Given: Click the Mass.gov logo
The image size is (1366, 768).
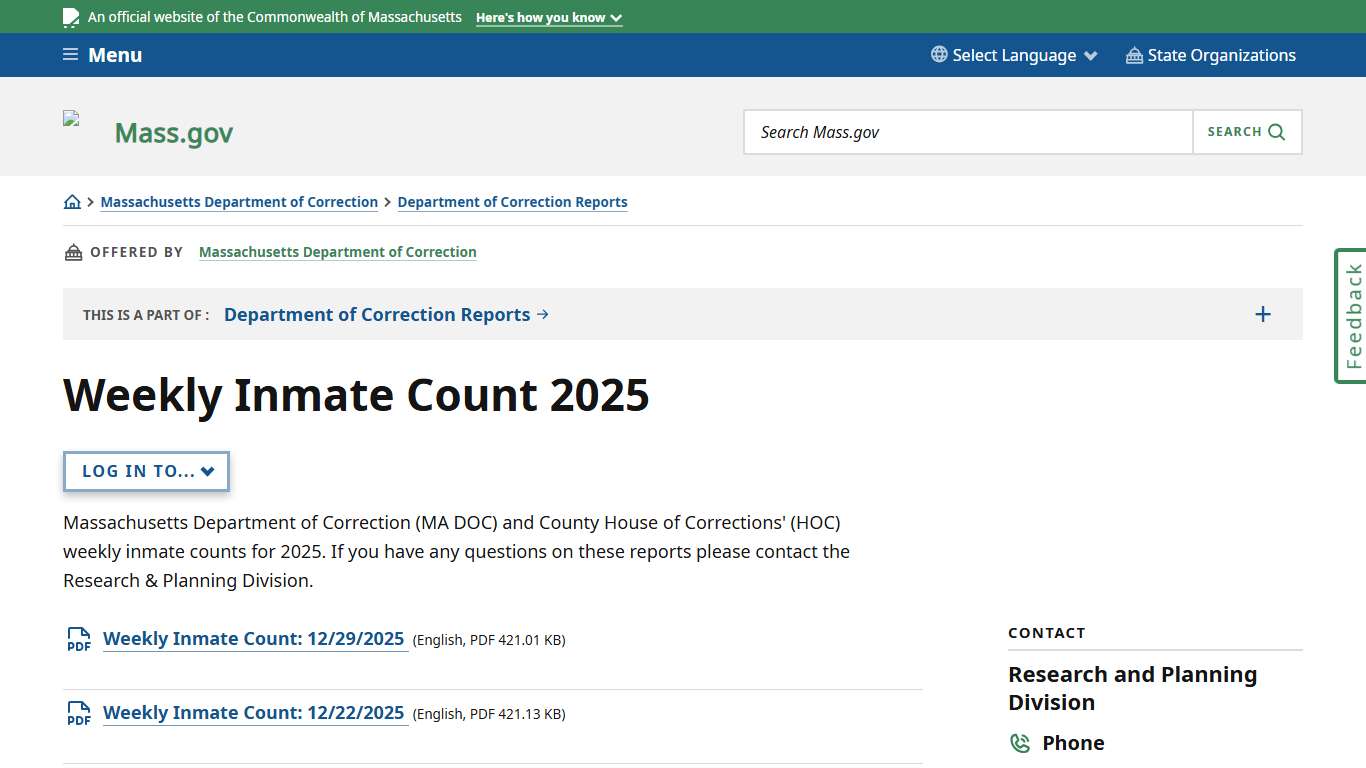Looking at the screenshot, I should [x=172, y=131].
